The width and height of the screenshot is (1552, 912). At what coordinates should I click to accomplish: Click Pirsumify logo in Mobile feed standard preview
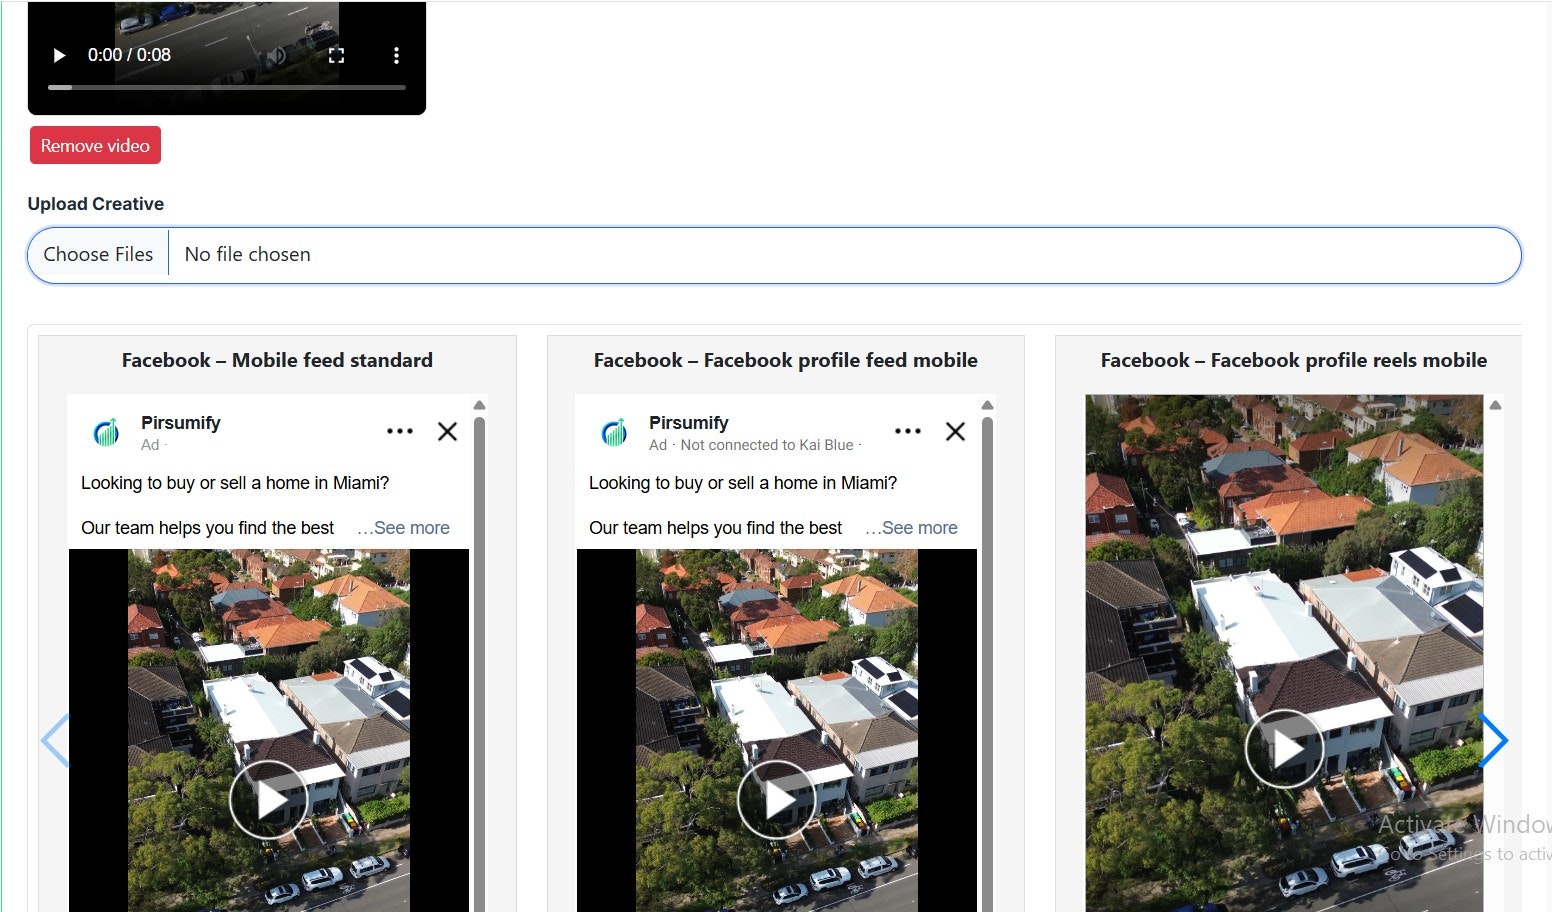click(x=106, y=432)
